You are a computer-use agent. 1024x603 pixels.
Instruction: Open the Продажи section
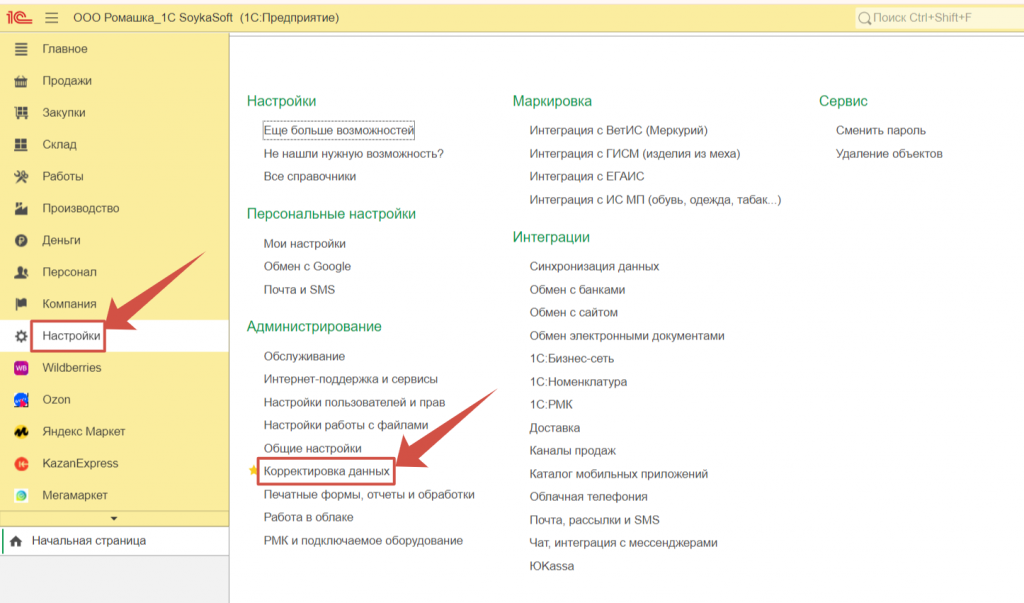pyautogui.click(x=66, y=81)
